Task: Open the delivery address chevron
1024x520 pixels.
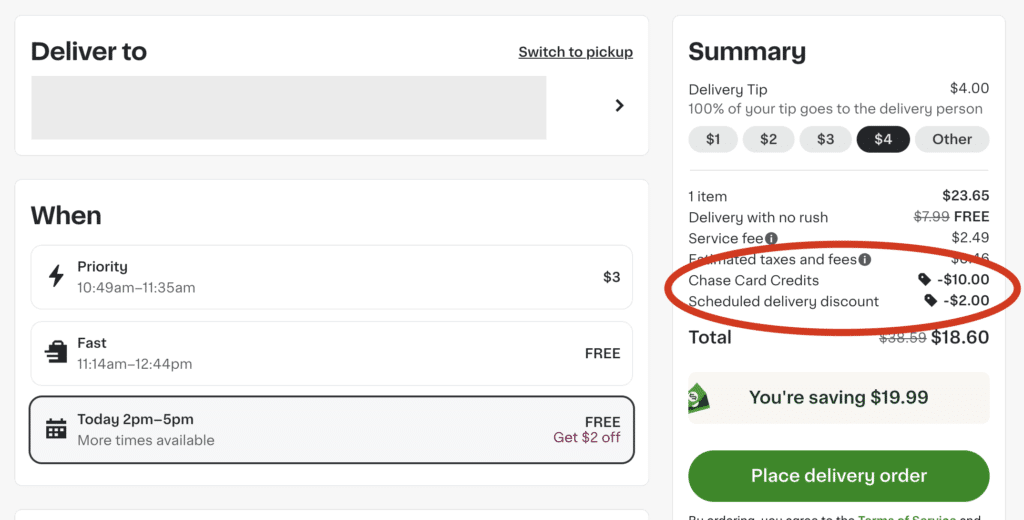Action: pyautogui.click(x=619, y=105)
